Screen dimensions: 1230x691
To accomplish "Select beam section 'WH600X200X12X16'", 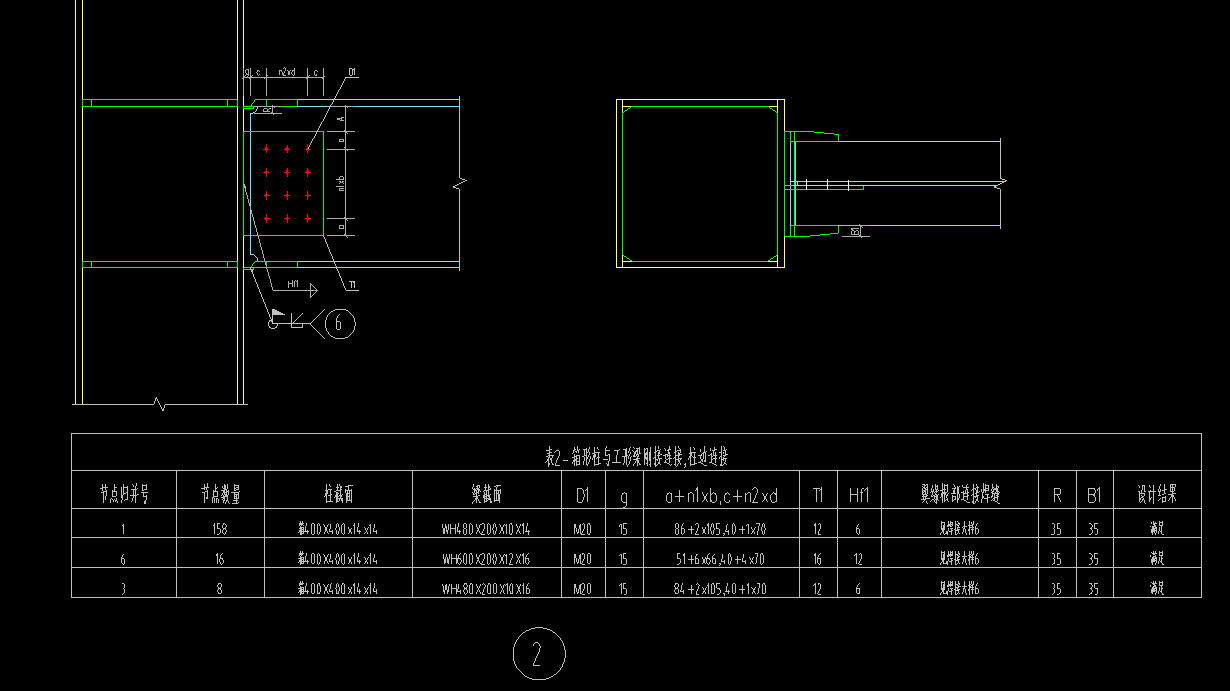I will coord(486,560).
